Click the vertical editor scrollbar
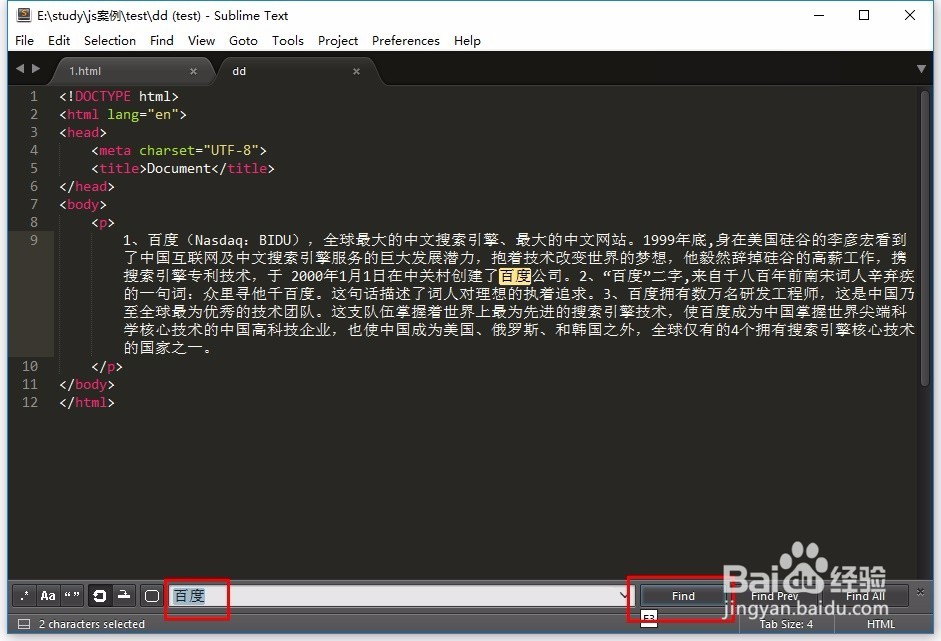The image size is (941, 641). pyautogui.click(x=924, y=238)
